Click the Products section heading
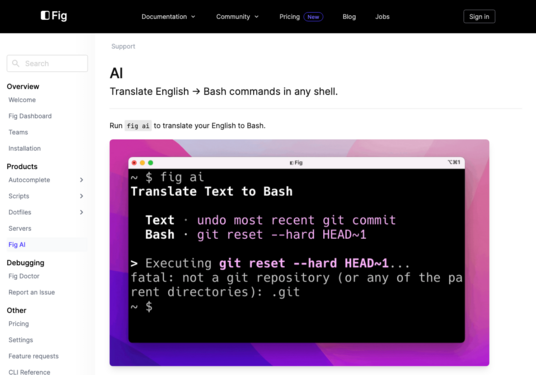The height and width of the screenshot is (375, 536). (x=22, y=166)
